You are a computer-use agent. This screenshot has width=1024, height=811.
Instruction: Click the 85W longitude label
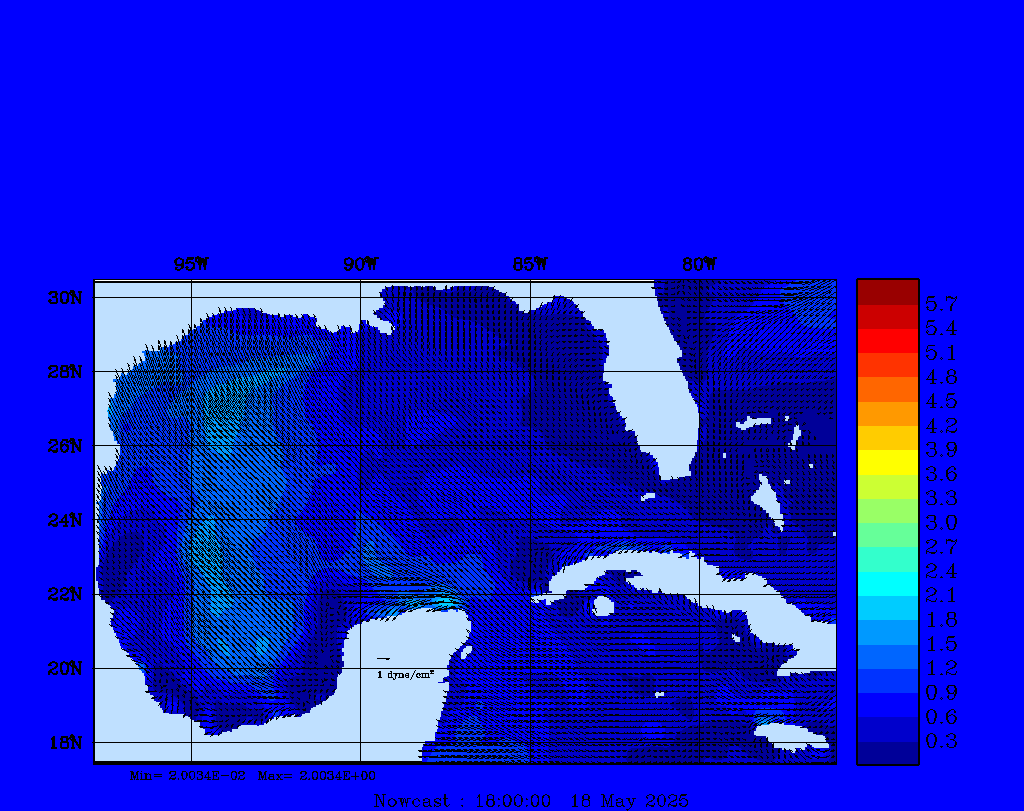coord(530,264)
